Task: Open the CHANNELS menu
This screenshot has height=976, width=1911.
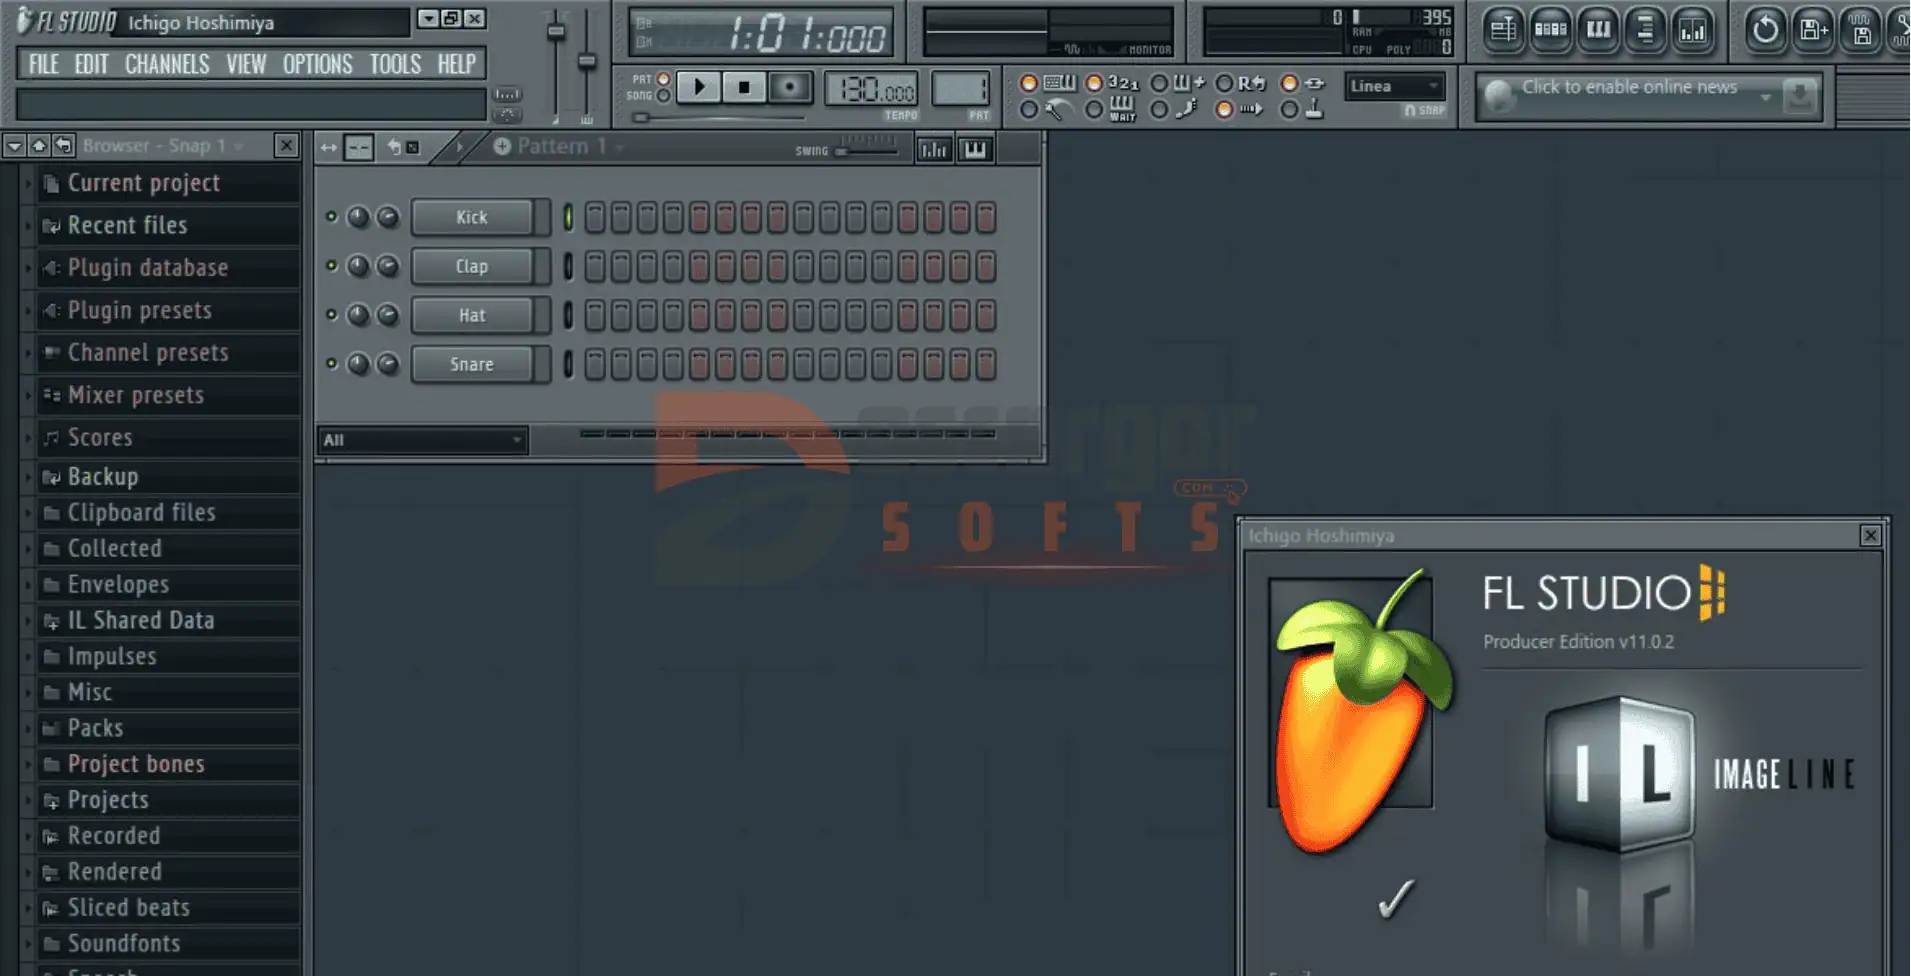Action: point(167,64)
